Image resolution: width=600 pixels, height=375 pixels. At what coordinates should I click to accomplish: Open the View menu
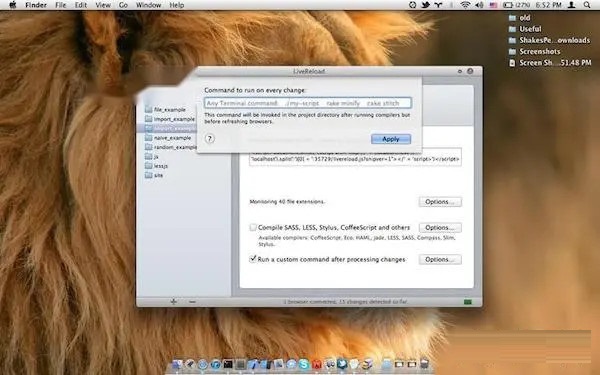click(103, 5)
